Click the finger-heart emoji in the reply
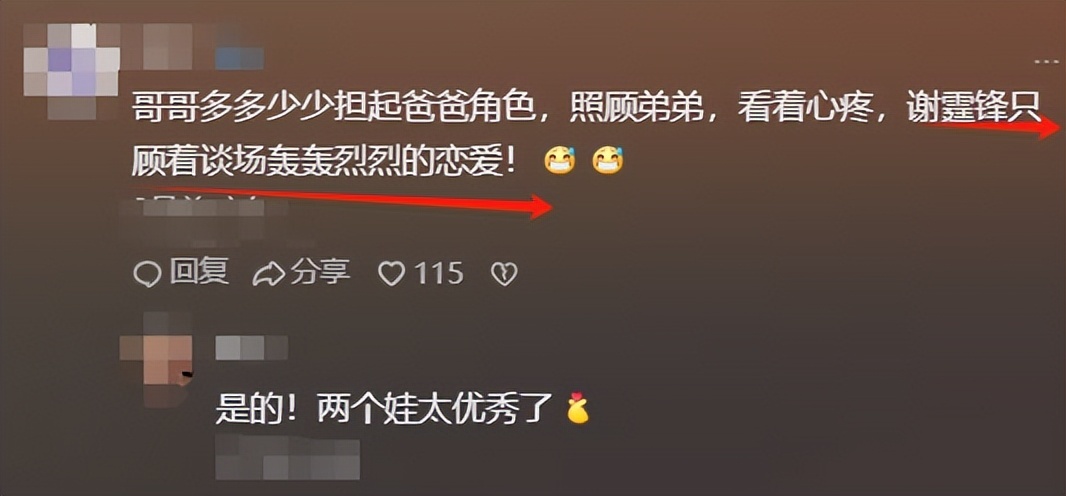The image size is (1066, 496). pyautogui.click(x=578, y=408)
